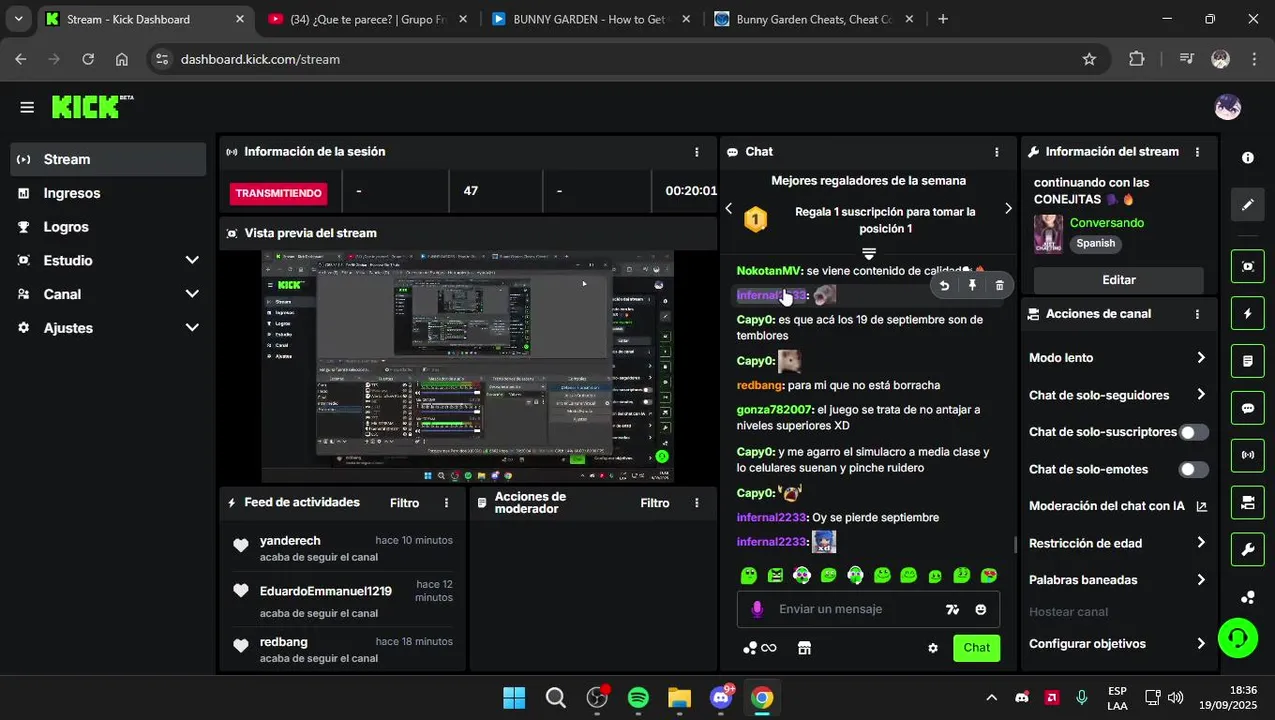Show previous top gifter slide
The height and width of the screenshot is (720, 1275).
click(728, 208)
